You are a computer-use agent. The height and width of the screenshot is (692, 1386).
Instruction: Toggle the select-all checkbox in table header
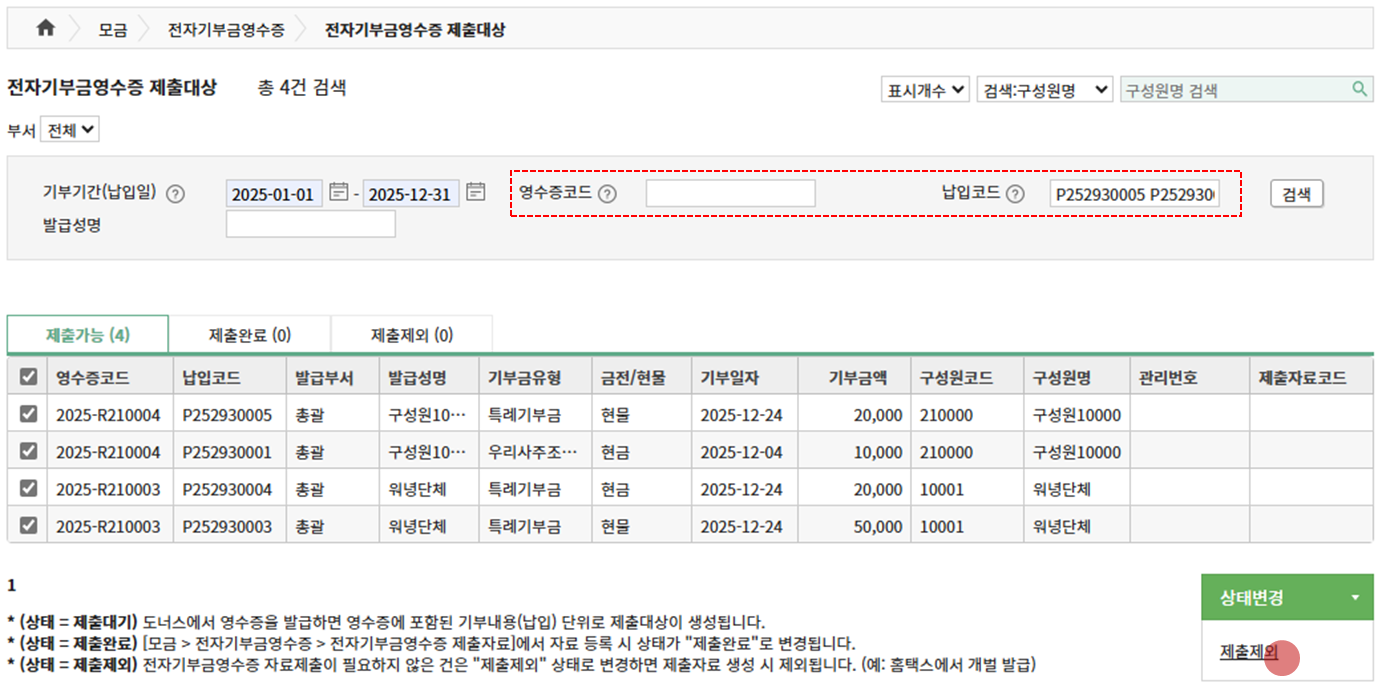tap(29, 377)
